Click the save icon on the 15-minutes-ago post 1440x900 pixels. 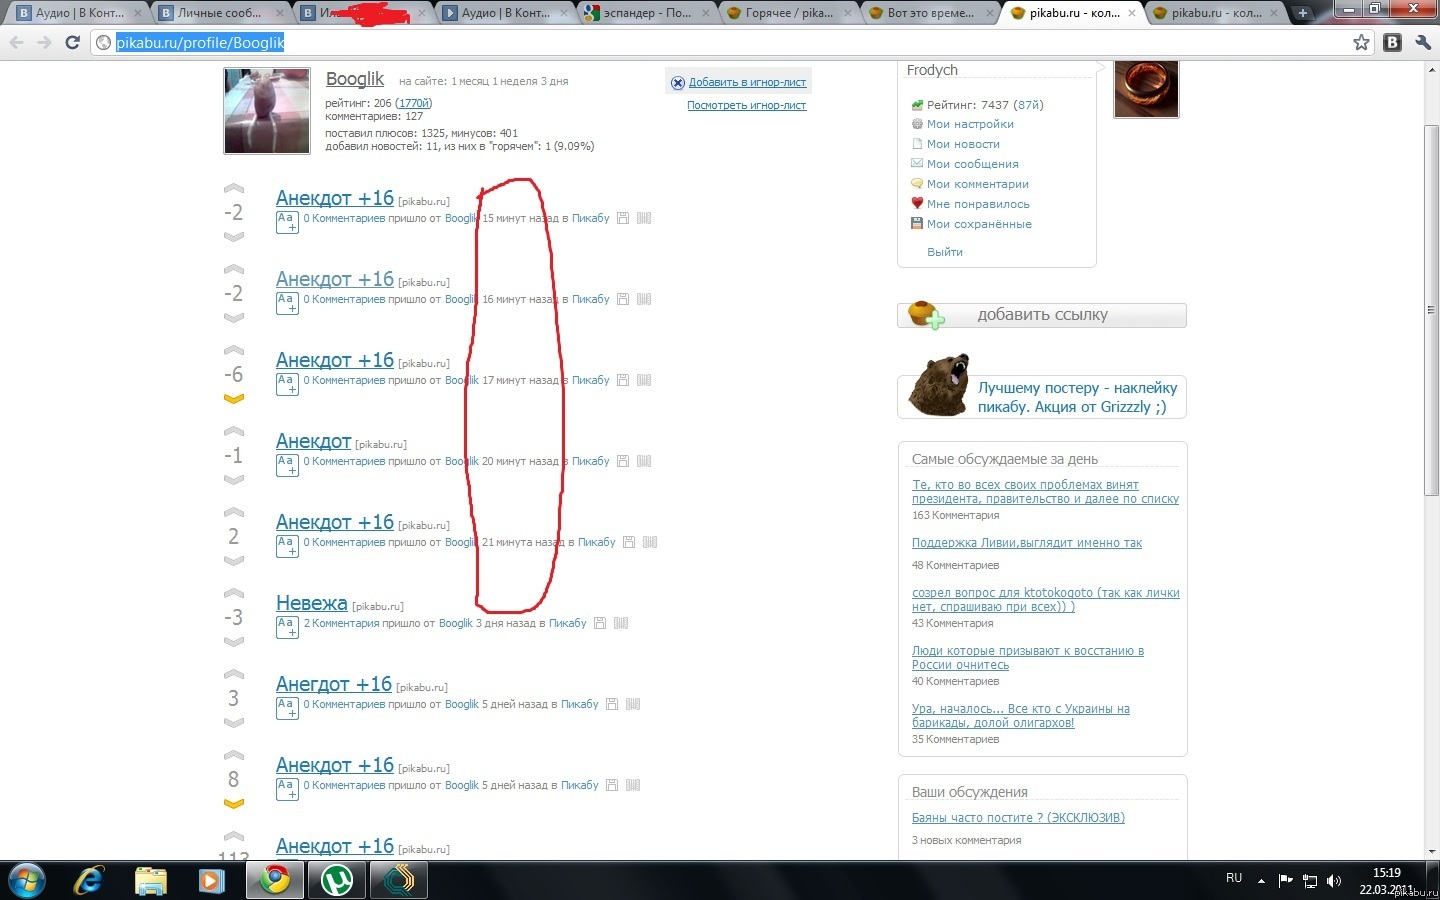point(623,218)
